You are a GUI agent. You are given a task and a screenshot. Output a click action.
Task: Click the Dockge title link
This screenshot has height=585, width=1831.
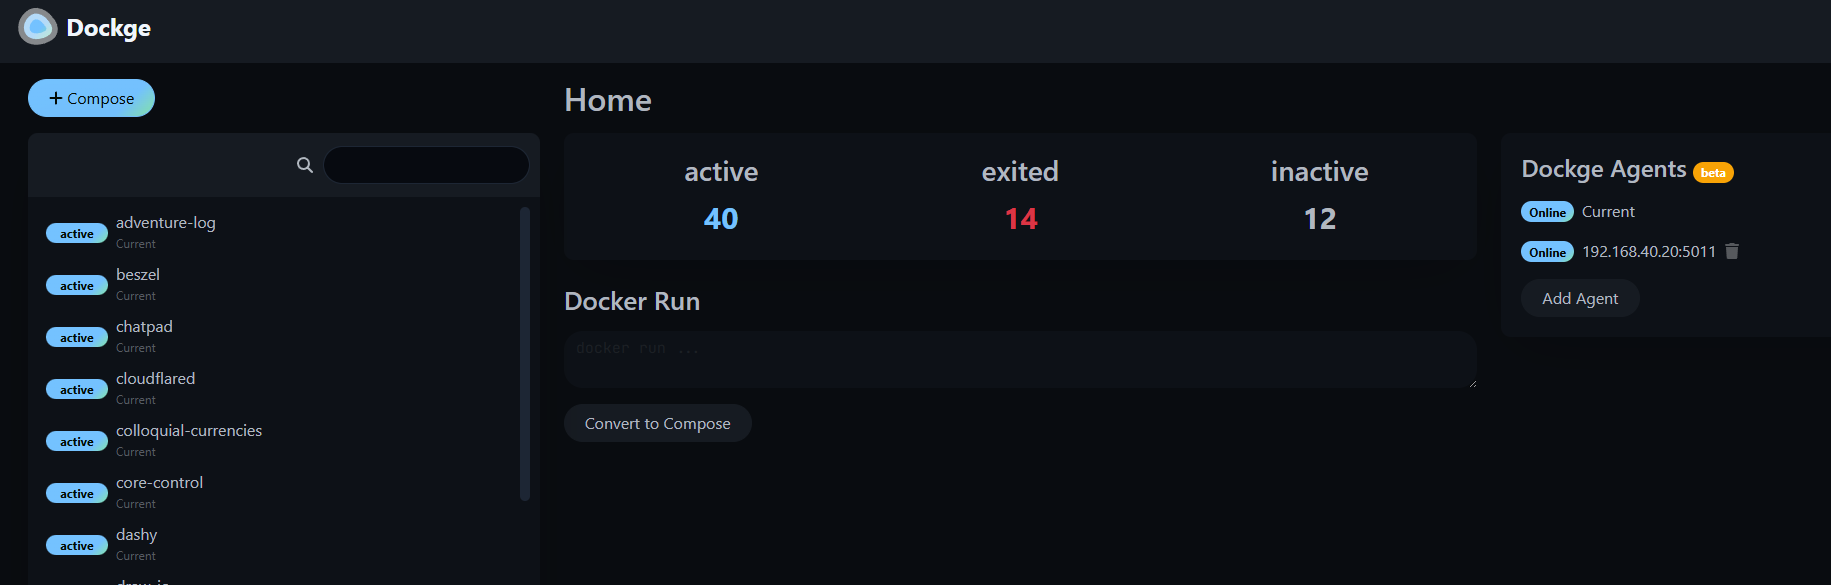108,28
